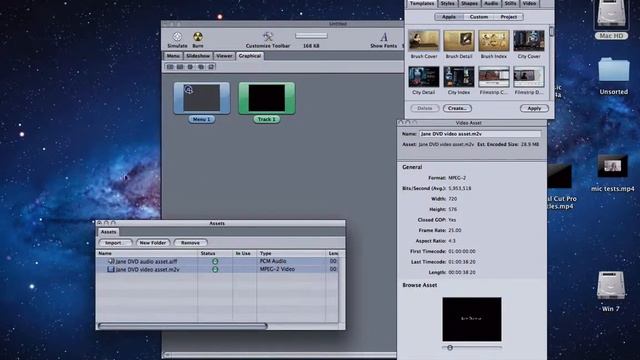Switch to the Menu tab
Viewport: 640px width, 360px height.
pos(173,56)
